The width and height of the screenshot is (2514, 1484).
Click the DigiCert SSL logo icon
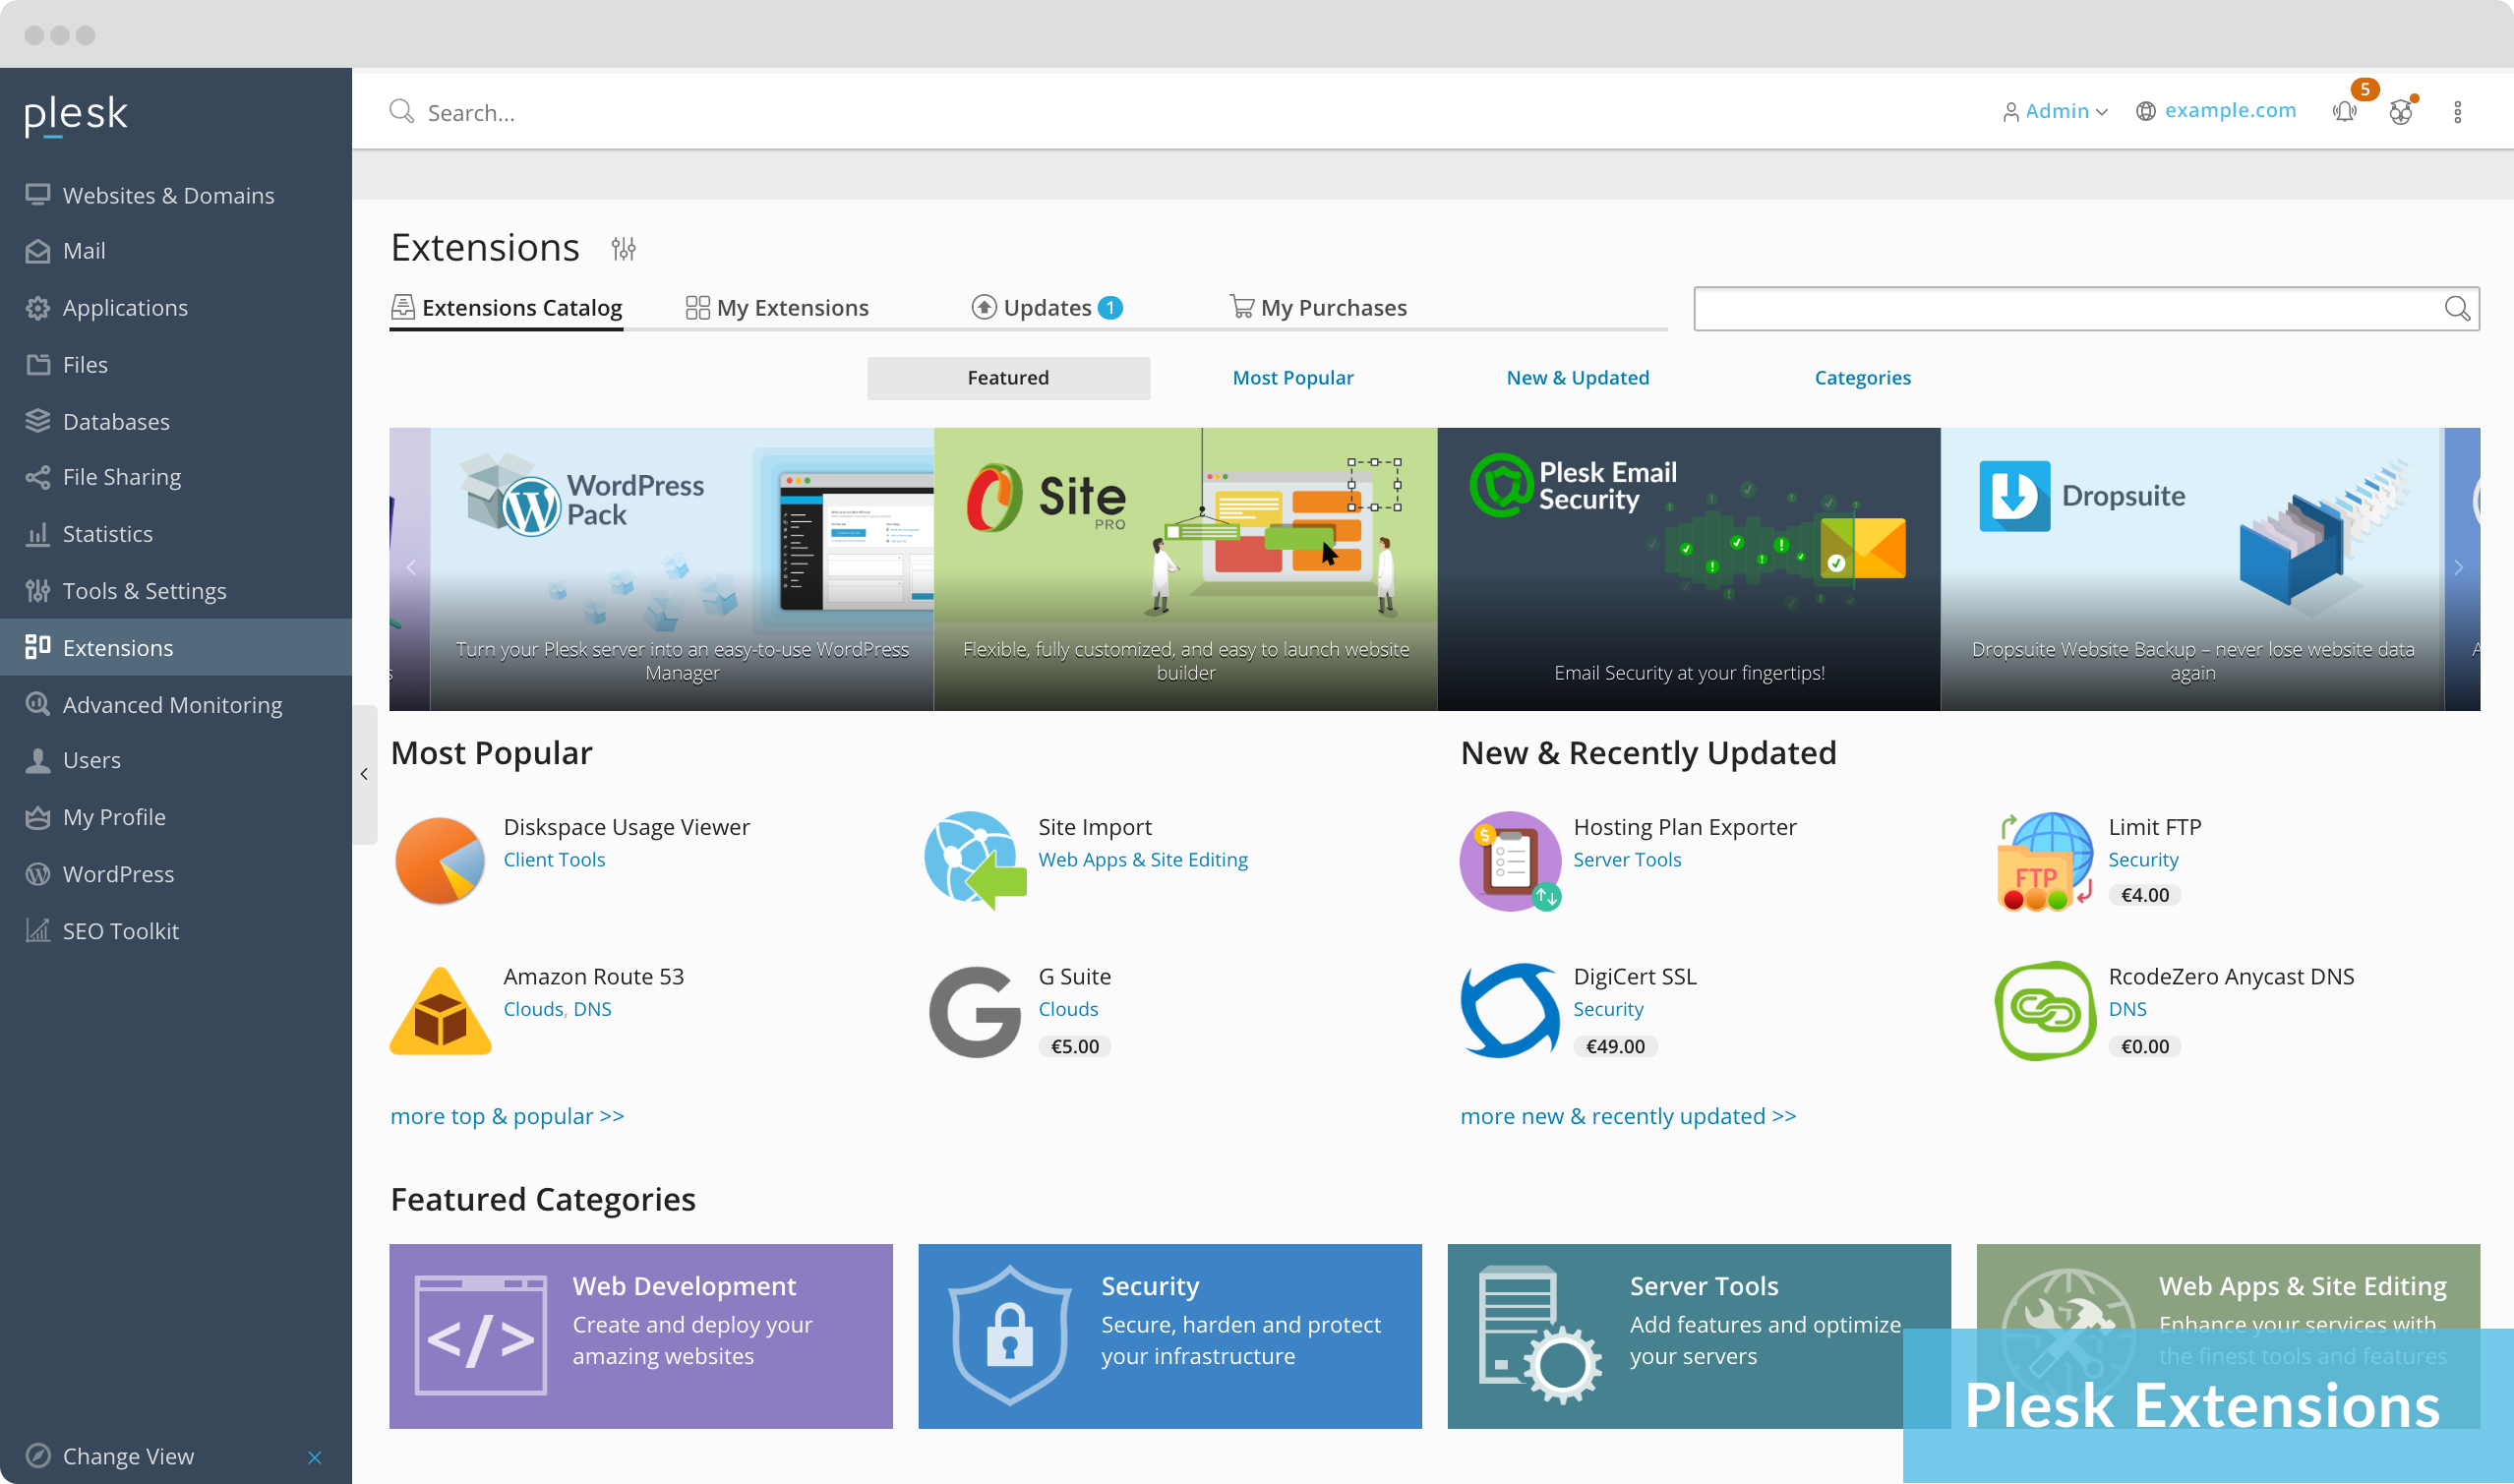click(1509, 1011)
